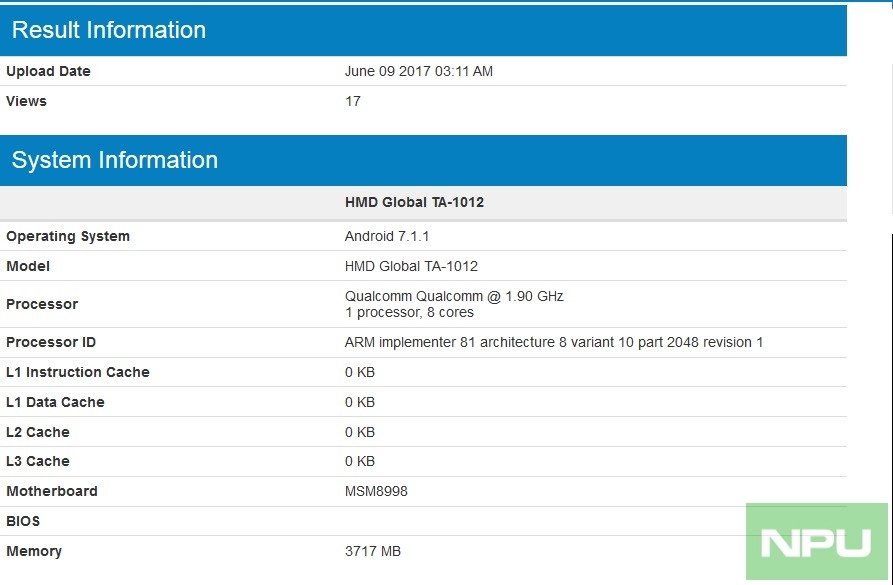Select the Memory value 3717 MB

[x=374, y=551]
